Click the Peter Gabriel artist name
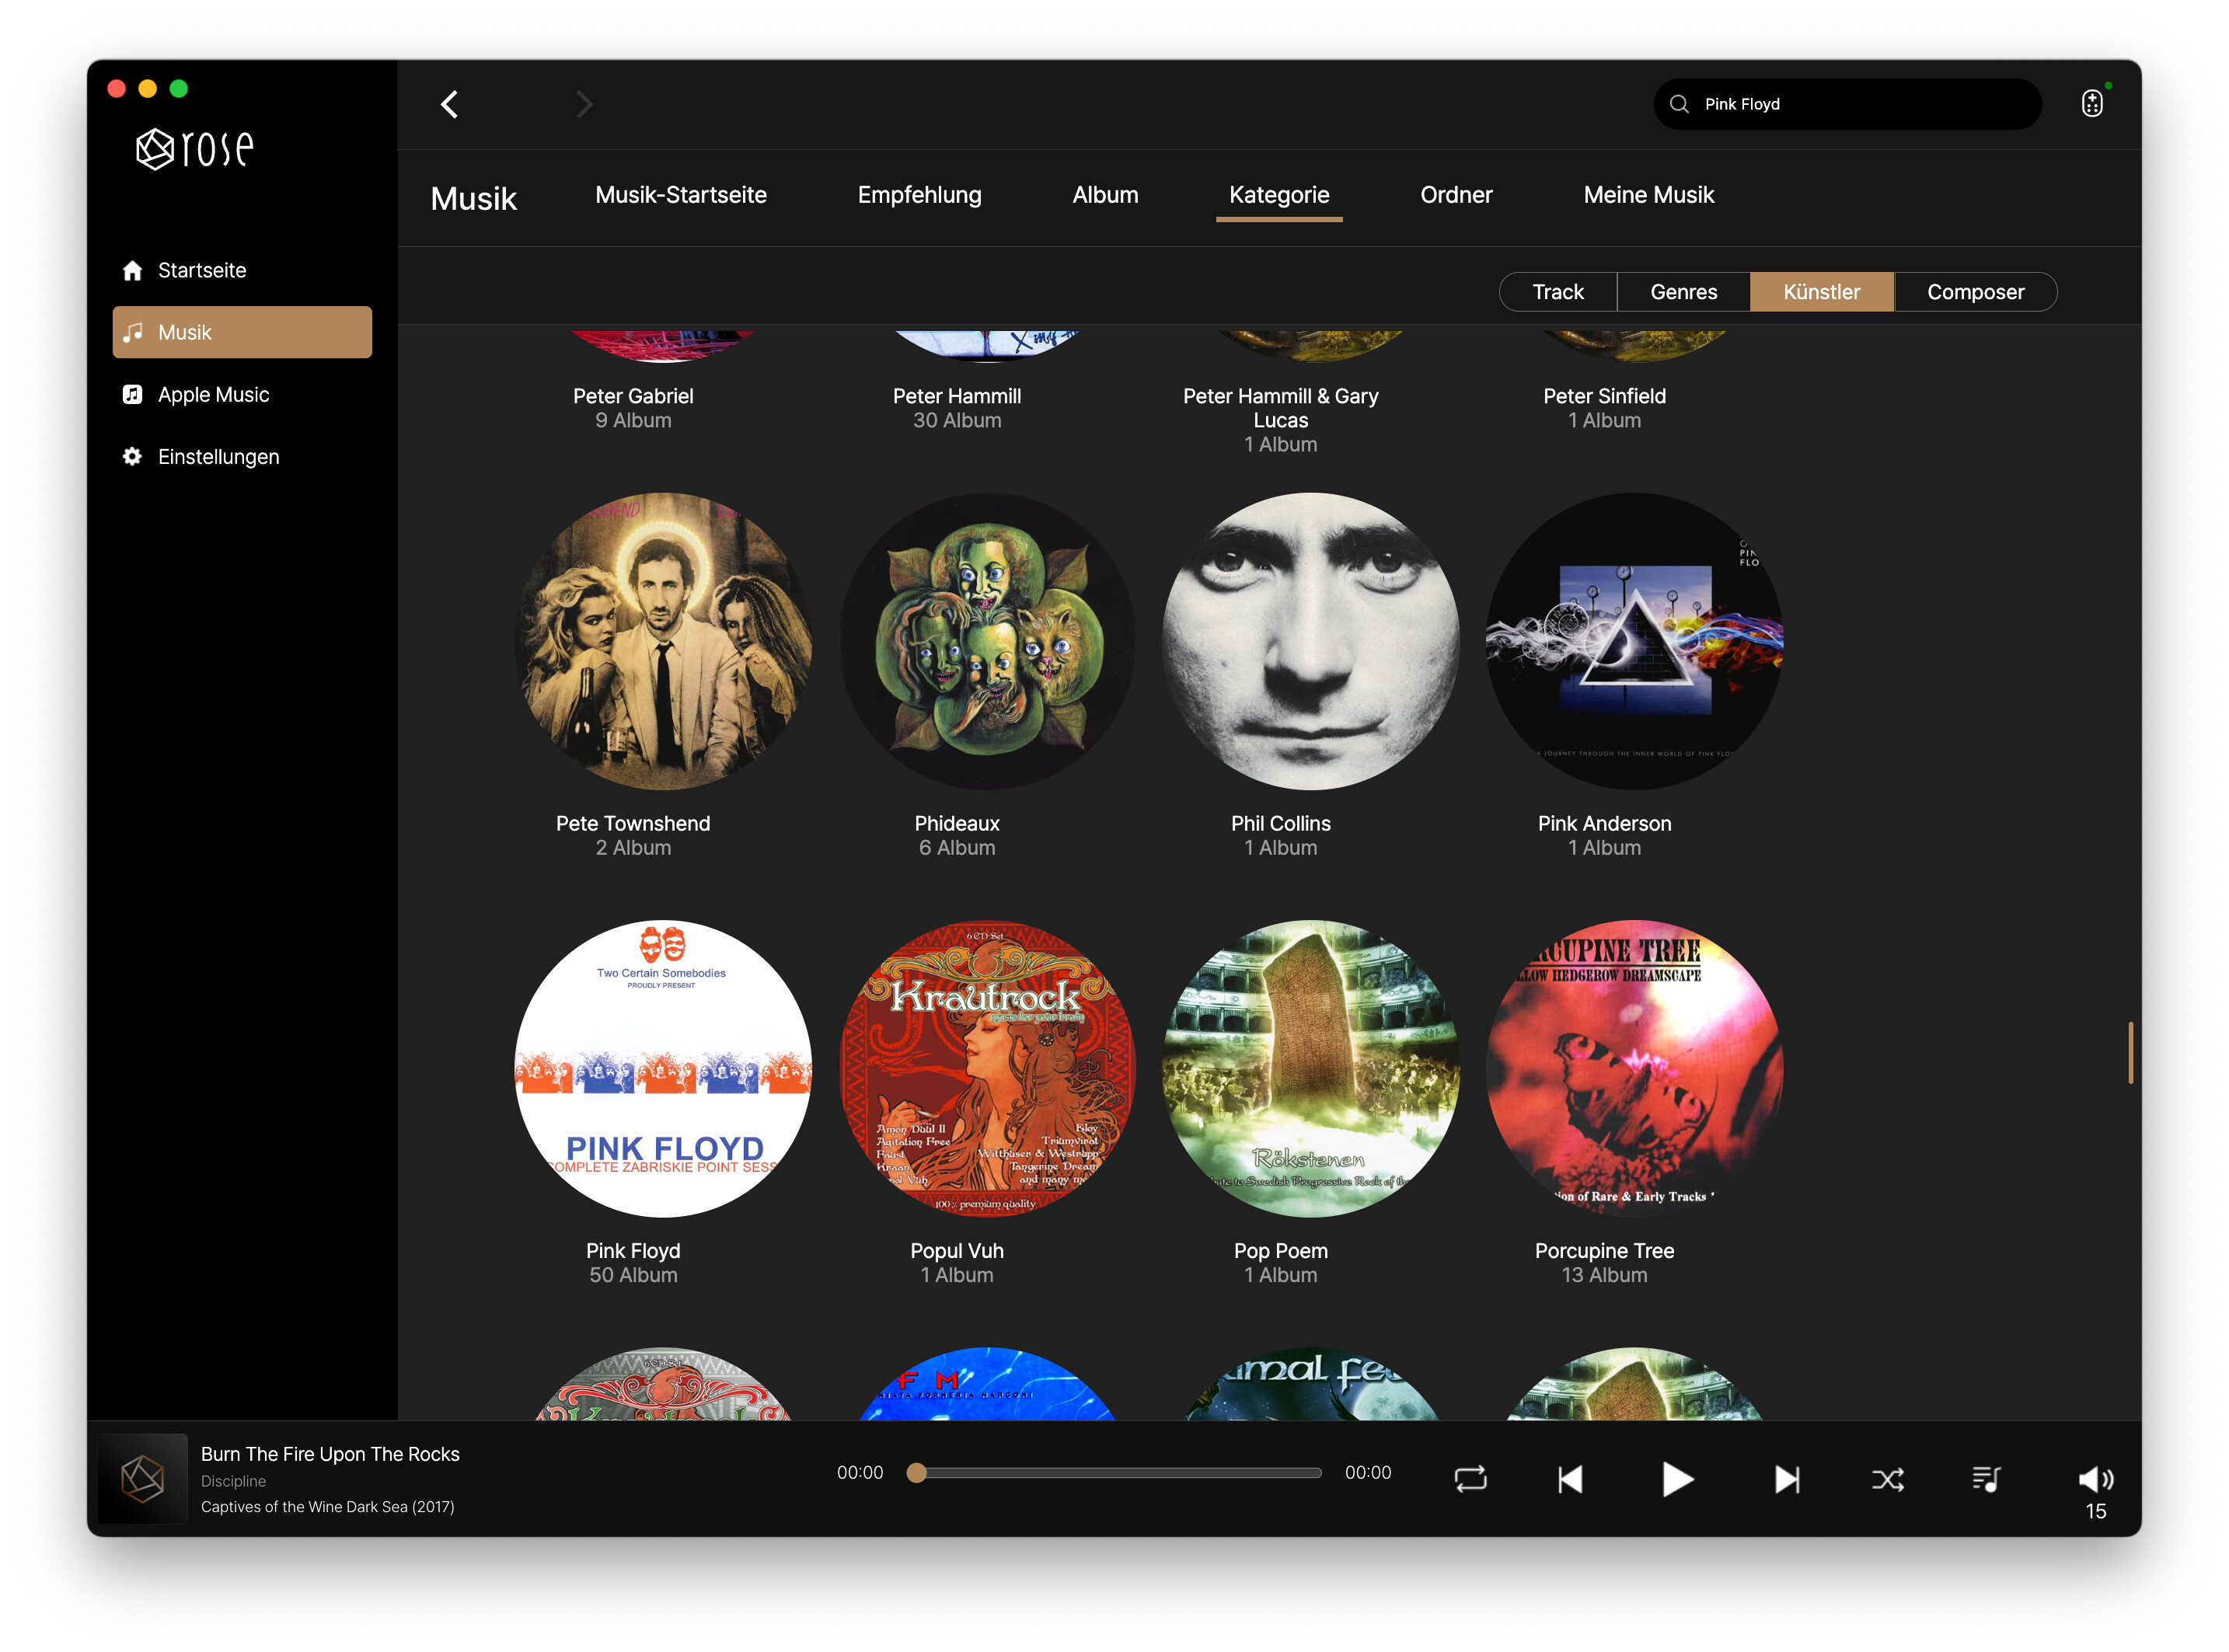Image resolution: width=2229 pixels, height=1652 pixels. 633,396
